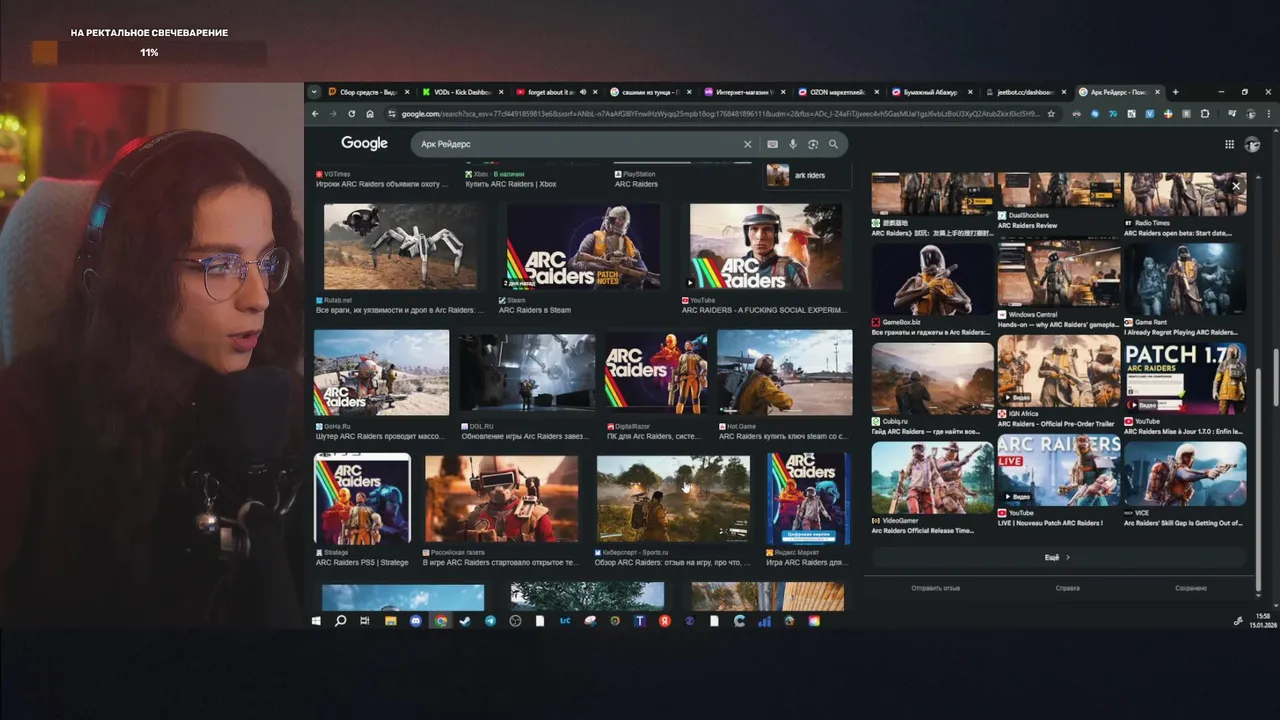The height and width of the screenshot is (720, 1280).
Task: Open the DGL.RU 'Обновление игры' image
Action: click(527, 372)
